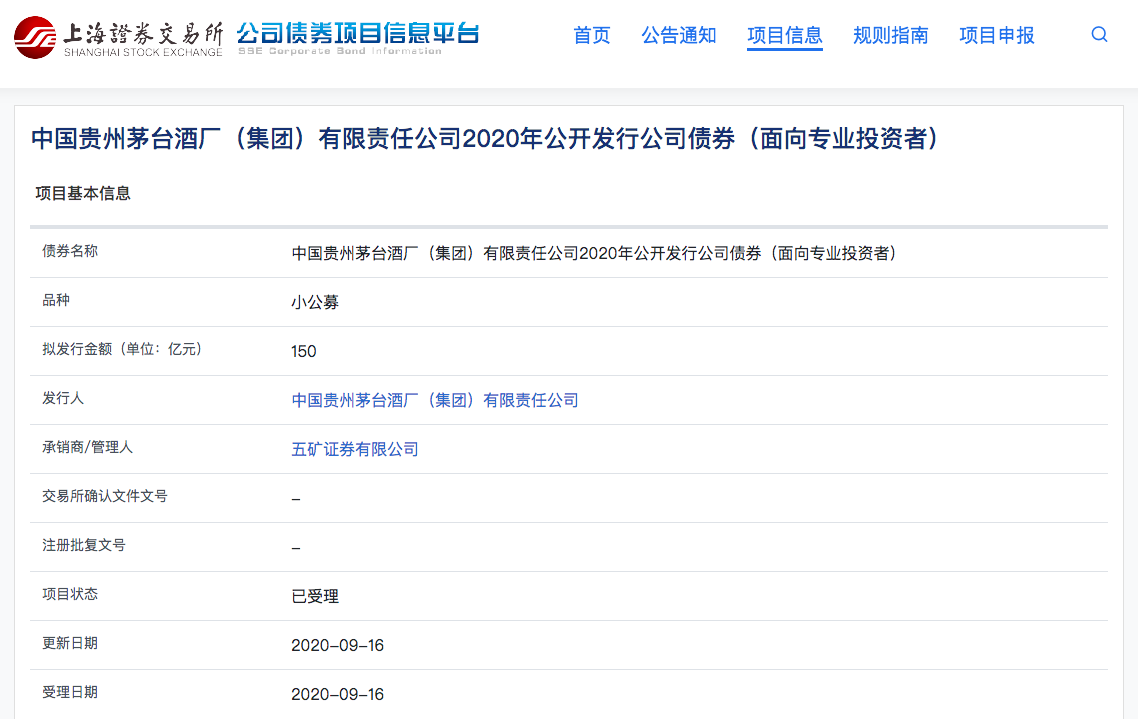This screenshot has width=1138, height=719.
Task: Navigate to 项目申报
Action: [996, 35]
